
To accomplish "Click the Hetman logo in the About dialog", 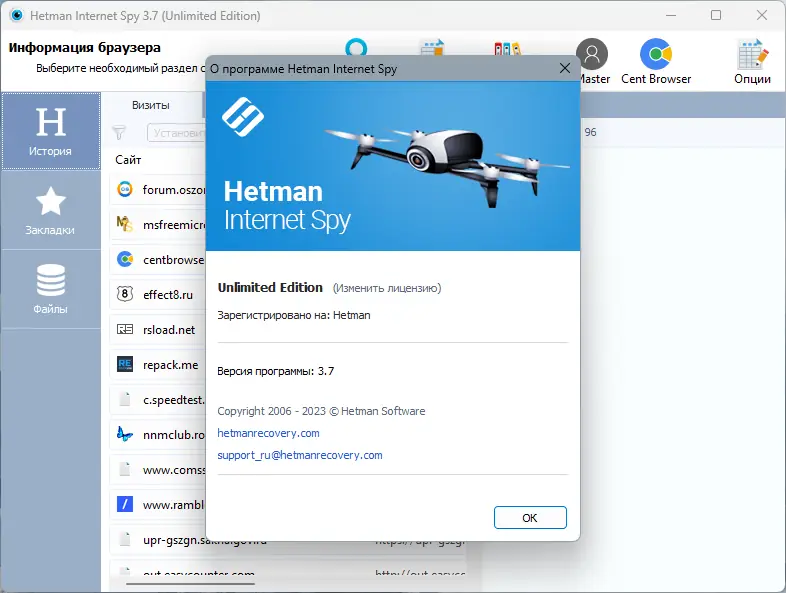I will 243,117.
